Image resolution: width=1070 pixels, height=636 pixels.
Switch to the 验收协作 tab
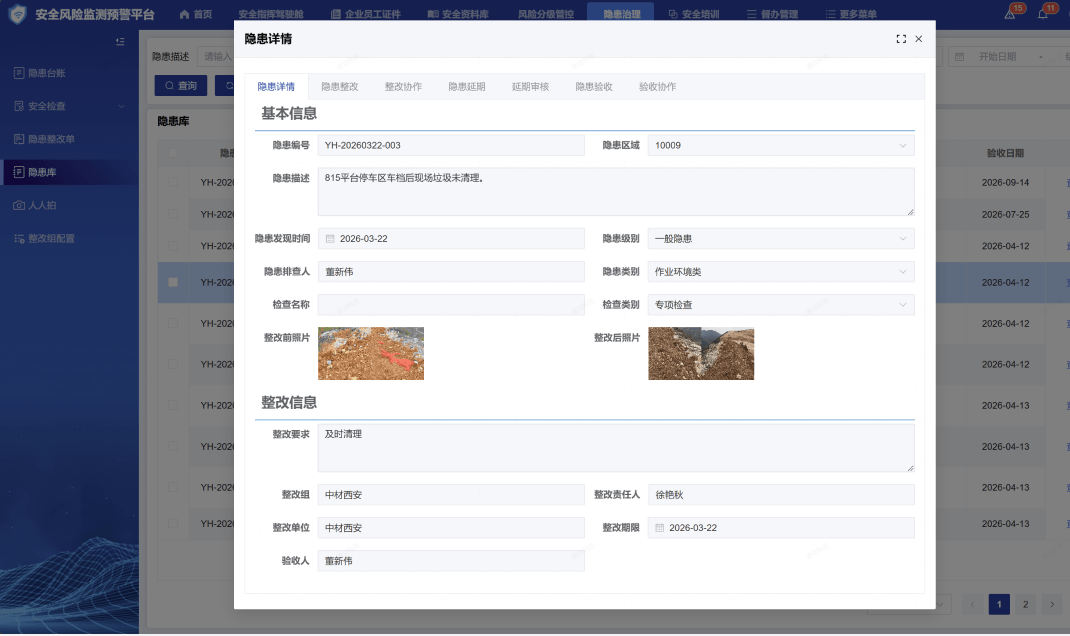pos(657,87)
